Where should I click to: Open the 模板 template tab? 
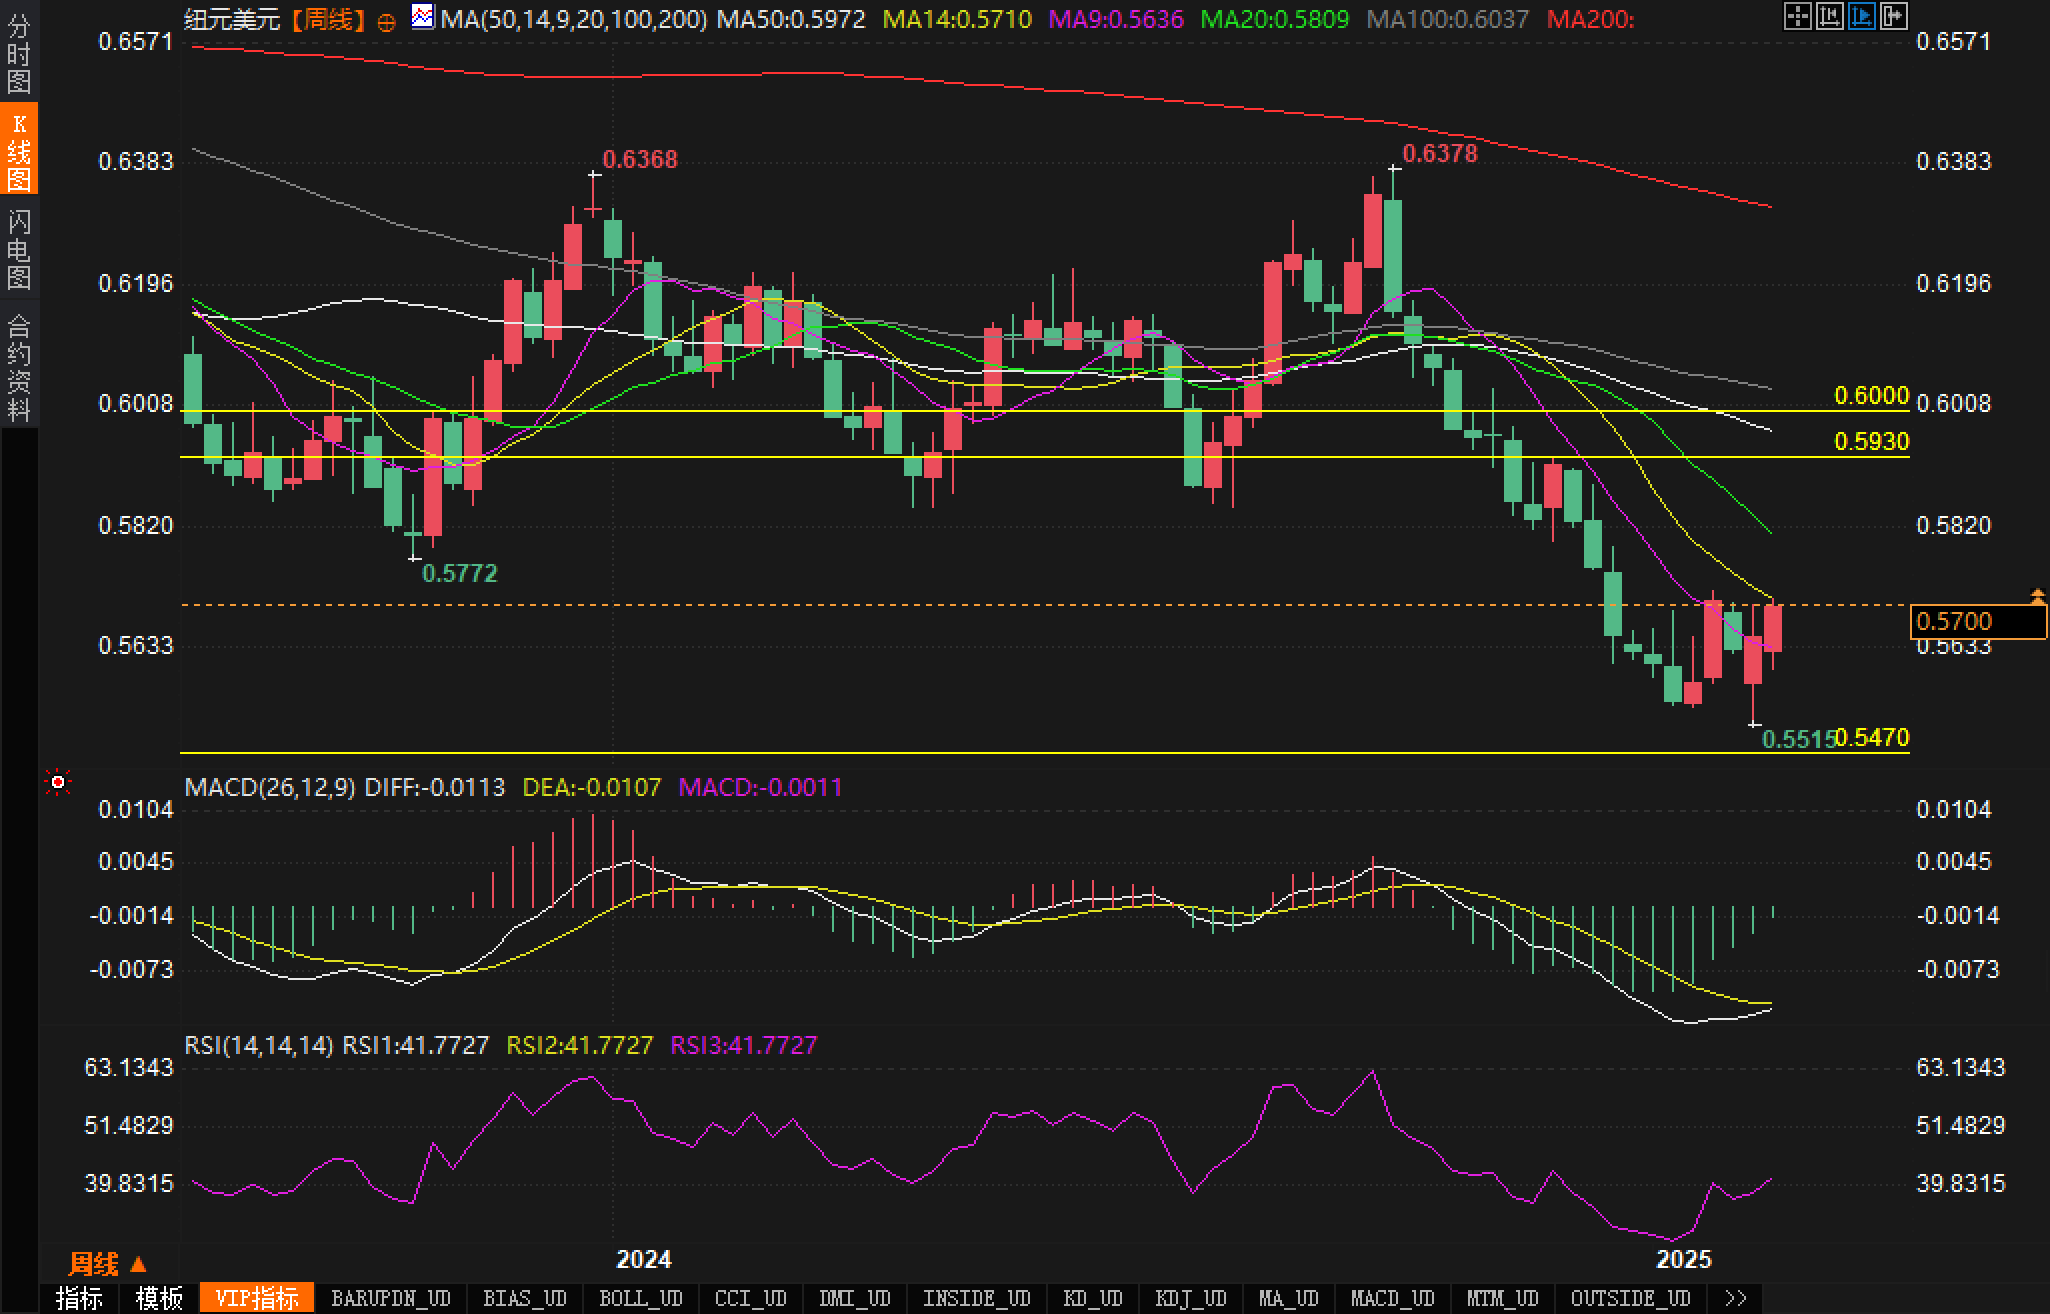[x=159, y=1298]
